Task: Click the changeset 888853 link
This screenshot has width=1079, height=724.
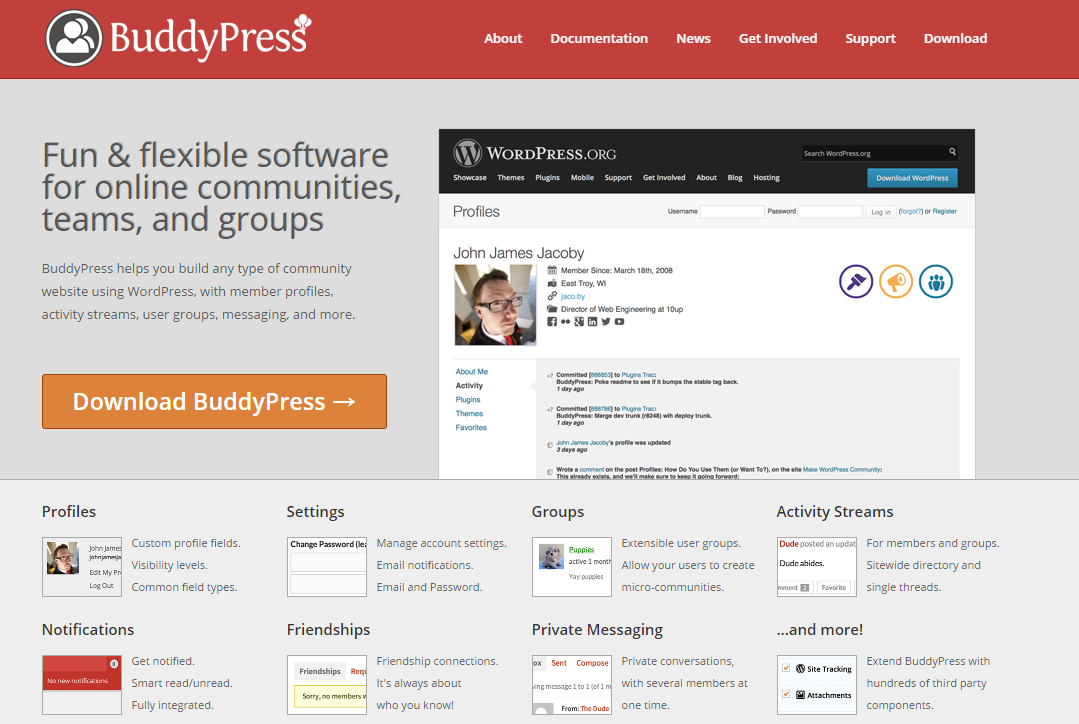Action: tap(601, 375)
